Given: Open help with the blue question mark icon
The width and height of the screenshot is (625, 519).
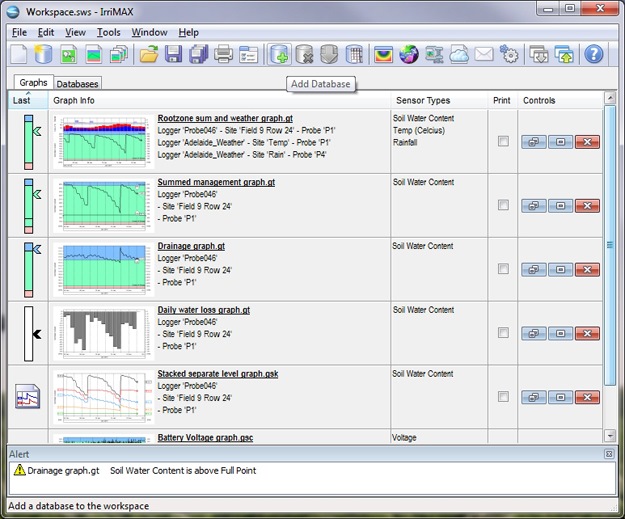Looking at the screenshot, I should (594, 54).
